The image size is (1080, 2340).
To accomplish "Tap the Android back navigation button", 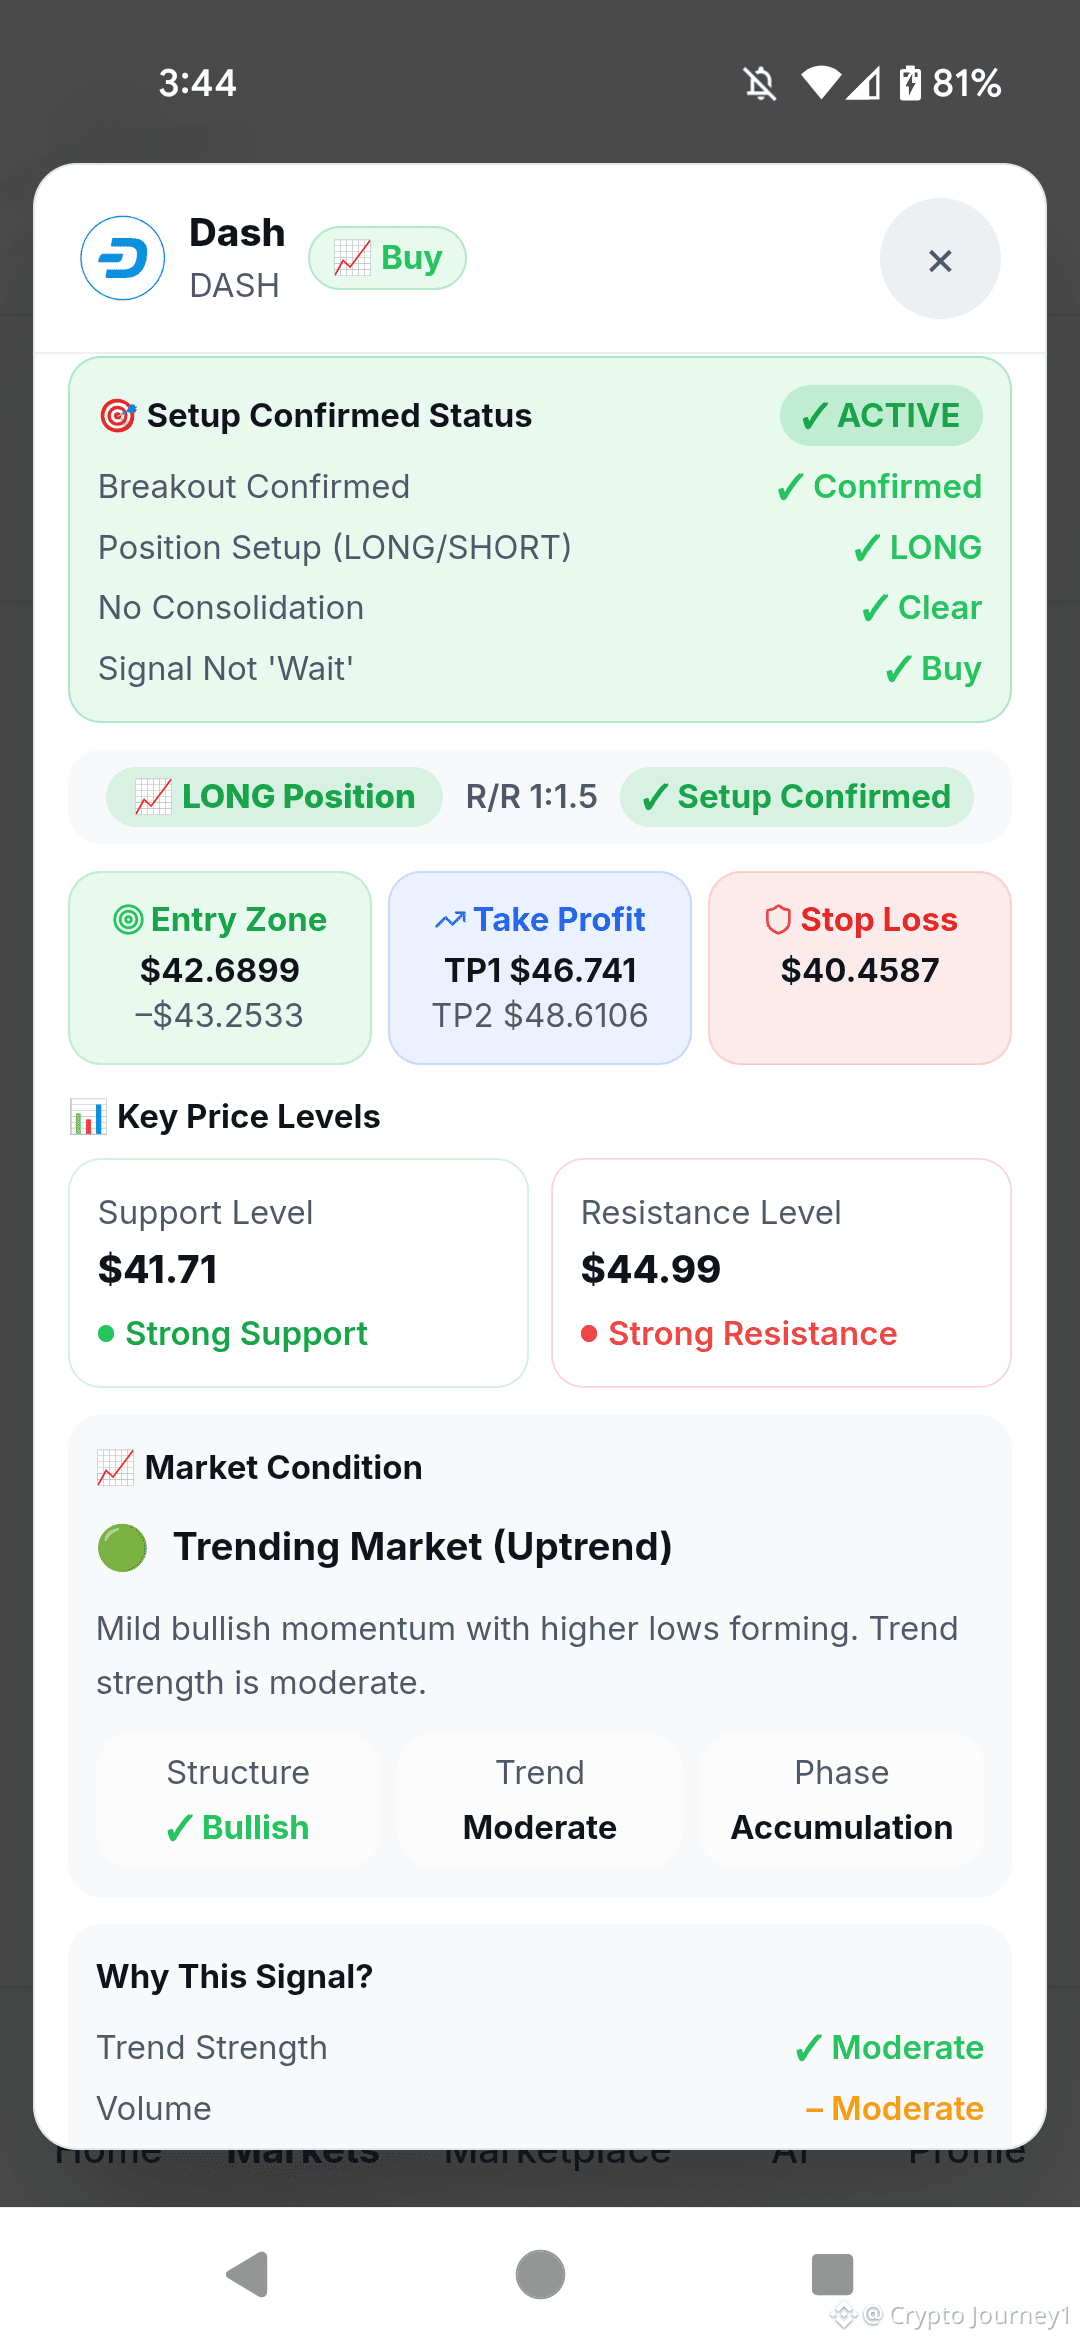I will [x=247, y=2274].
